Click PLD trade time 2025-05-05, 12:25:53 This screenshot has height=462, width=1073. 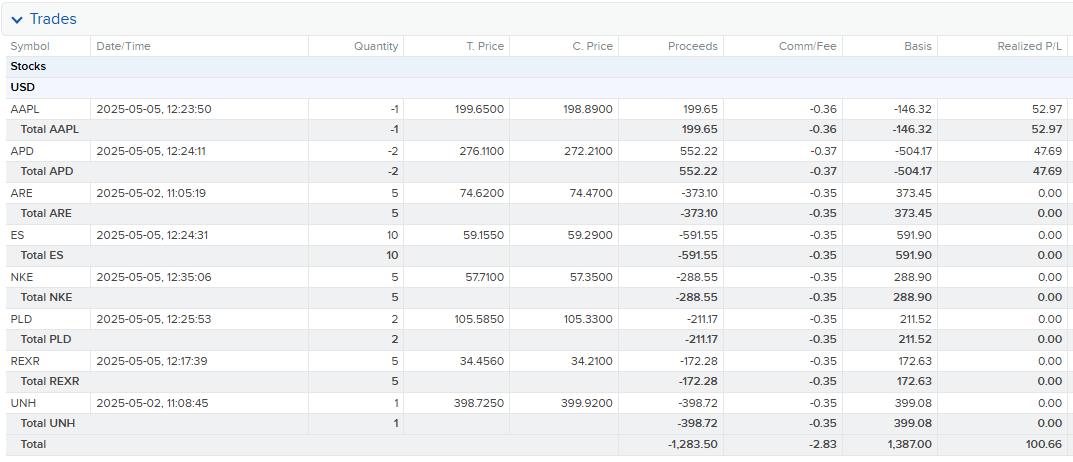[153, 319]
